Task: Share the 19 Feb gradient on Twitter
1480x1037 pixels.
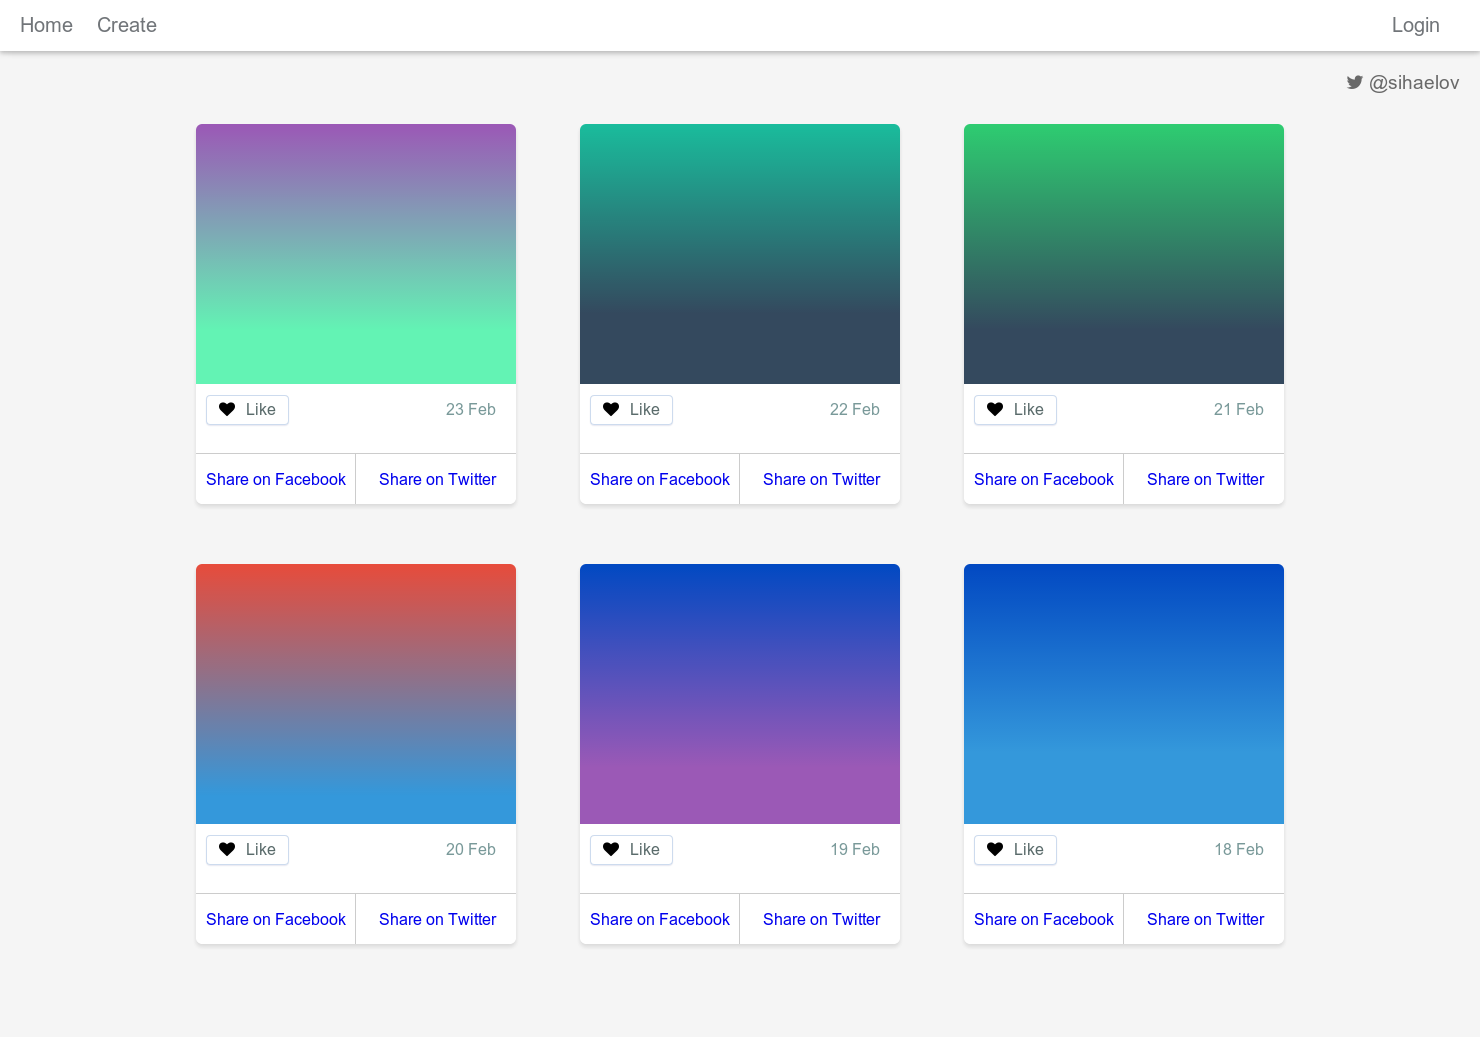Action: (821, 919)
